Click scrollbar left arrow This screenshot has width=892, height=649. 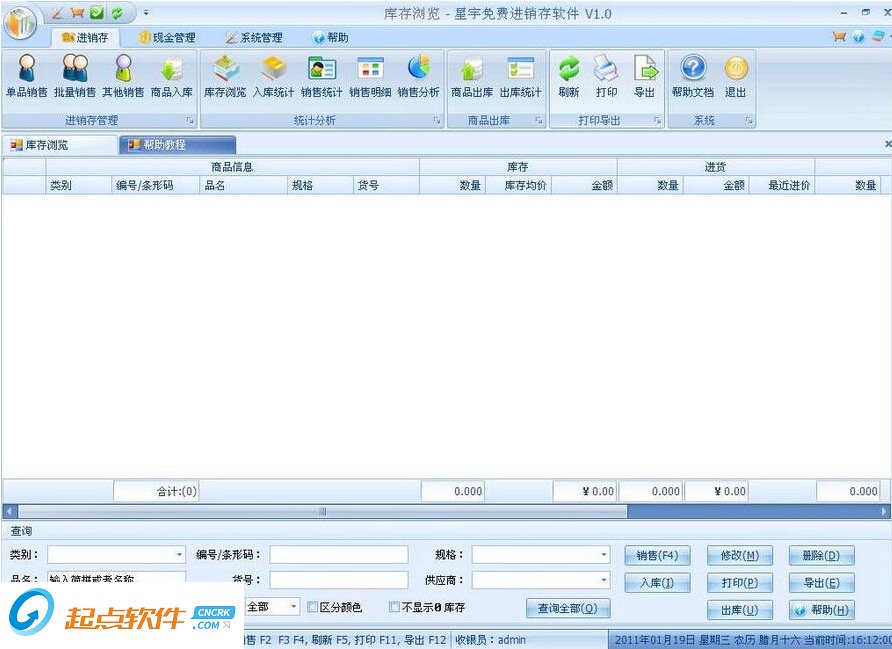(9, 511)
